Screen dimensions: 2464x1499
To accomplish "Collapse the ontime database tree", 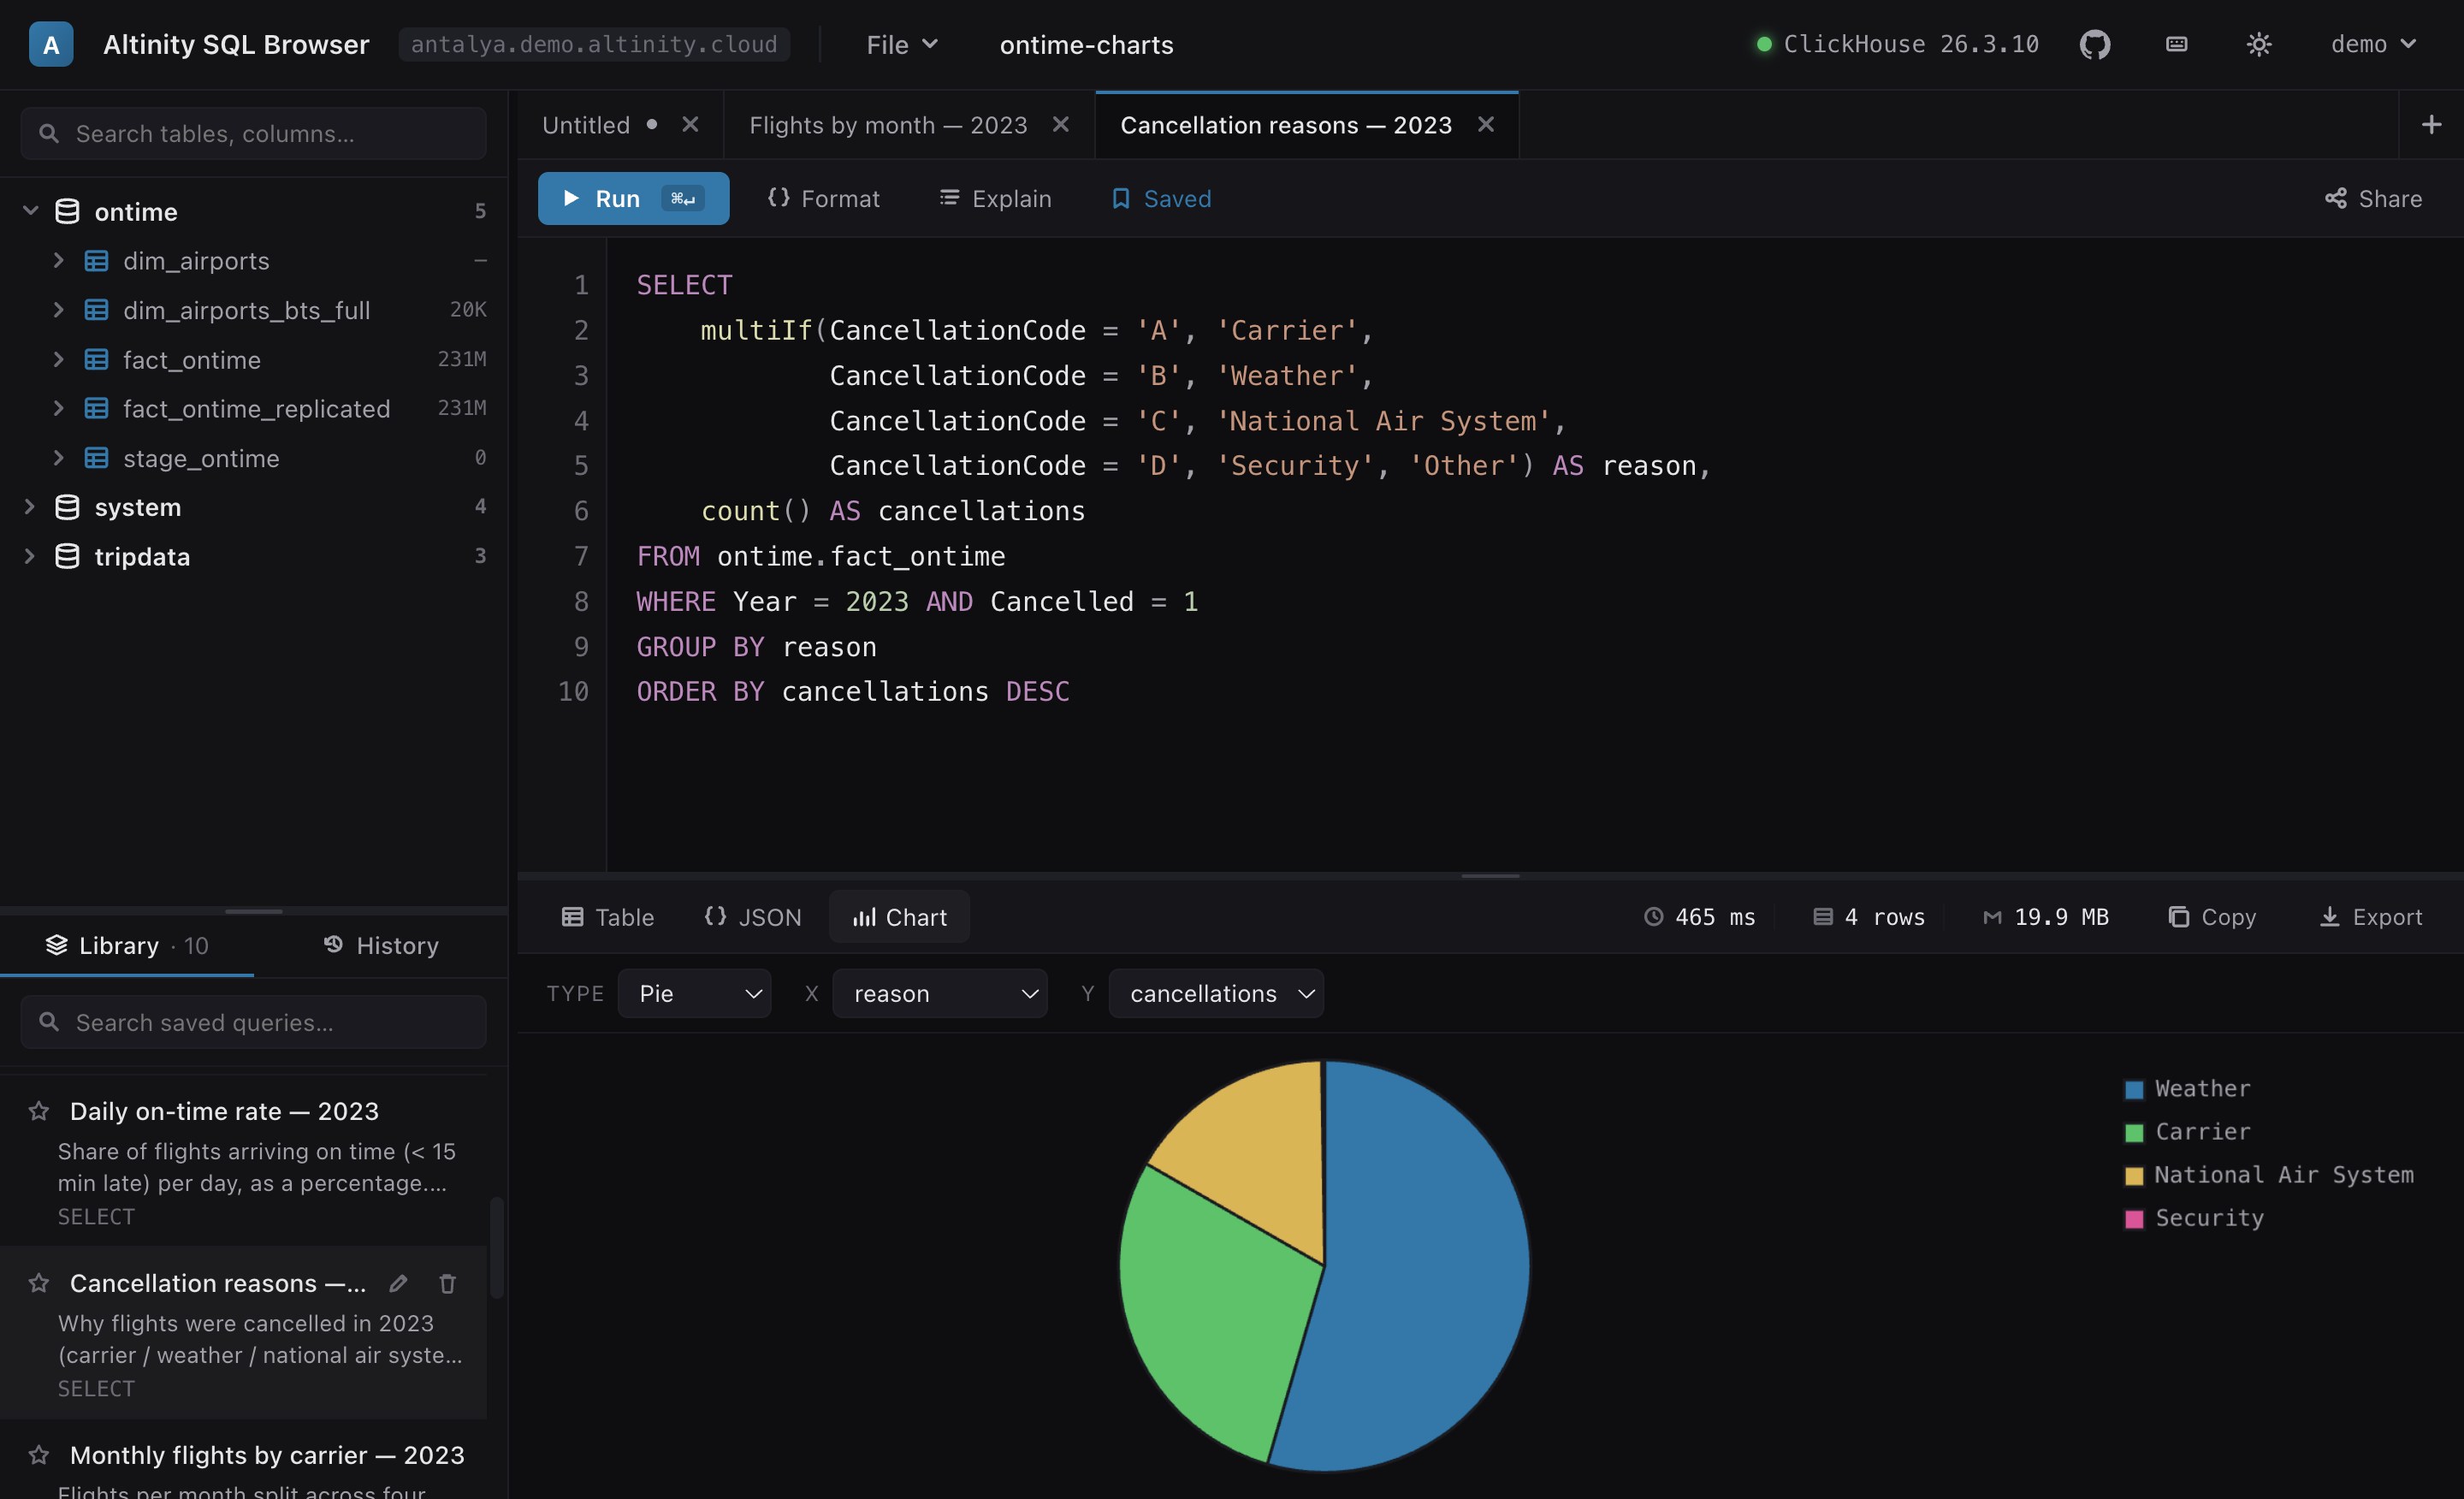I will 30,211.
